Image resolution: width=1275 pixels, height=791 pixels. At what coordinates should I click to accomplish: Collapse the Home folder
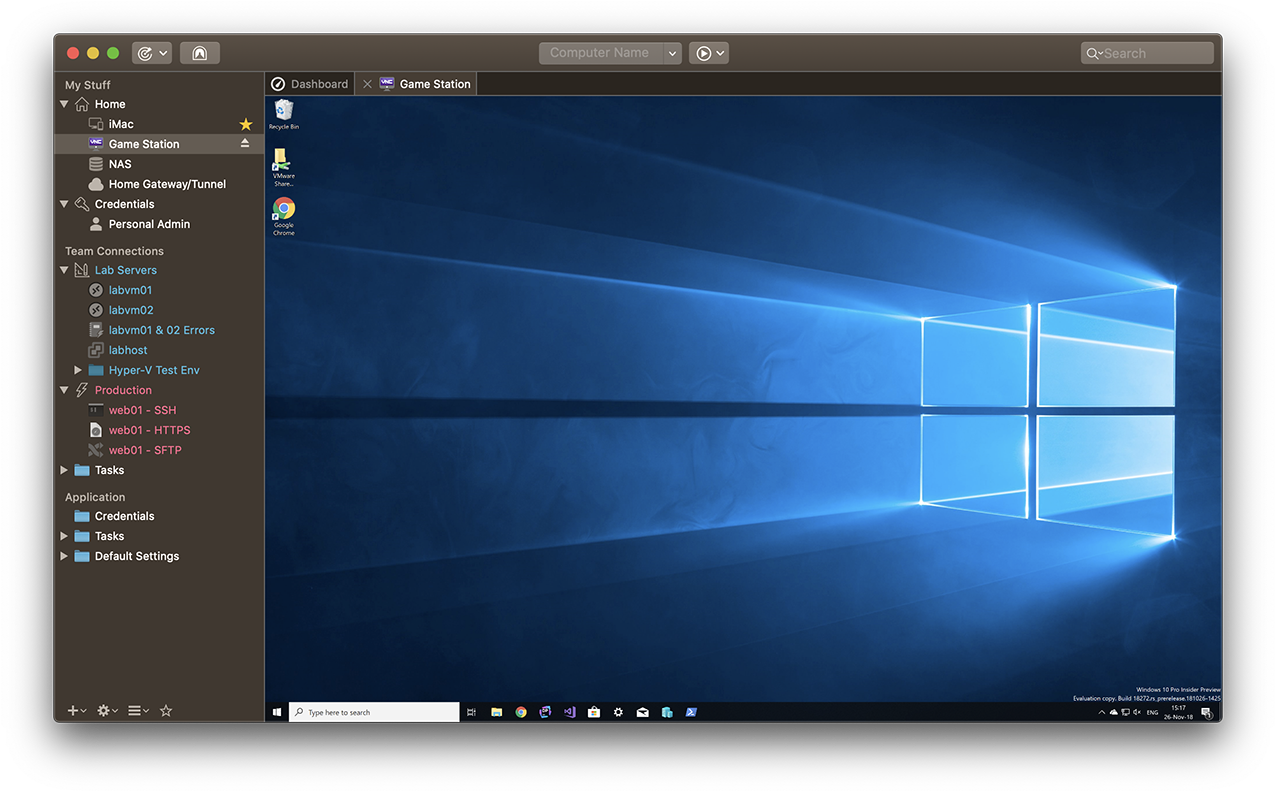click(65, 104)
